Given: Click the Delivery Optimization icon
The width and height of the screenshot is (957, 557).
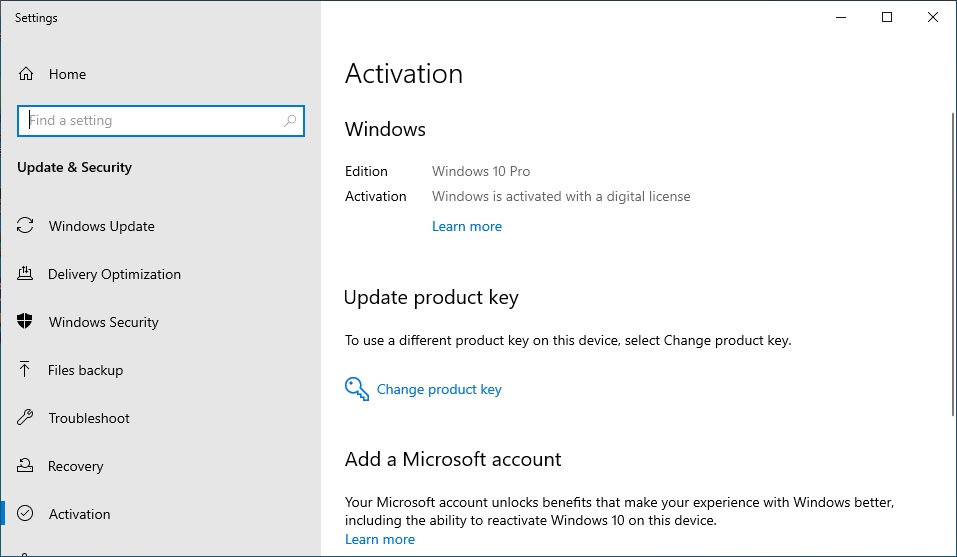Looking at the screenshot, I should pos(26,274).
